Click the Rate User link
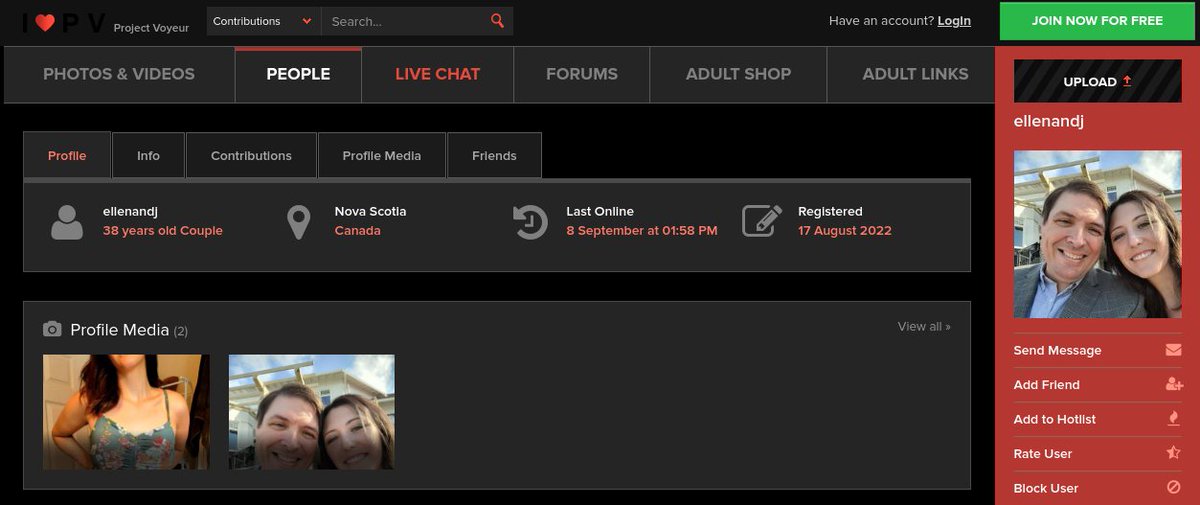The image size is (1200, 505). click(1042, 453)
